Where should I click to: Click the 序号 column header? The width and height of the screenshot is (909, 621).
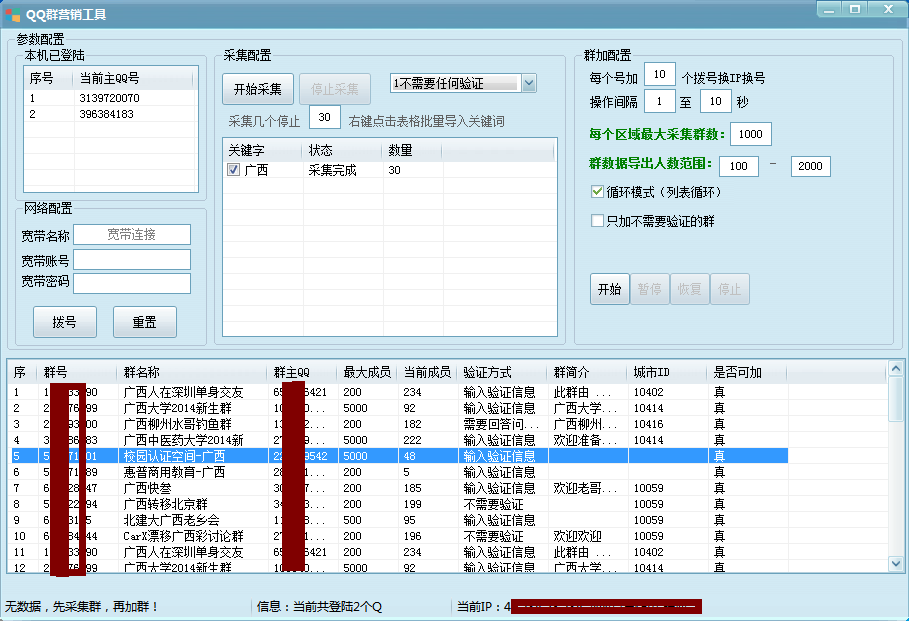pos(49,78)
